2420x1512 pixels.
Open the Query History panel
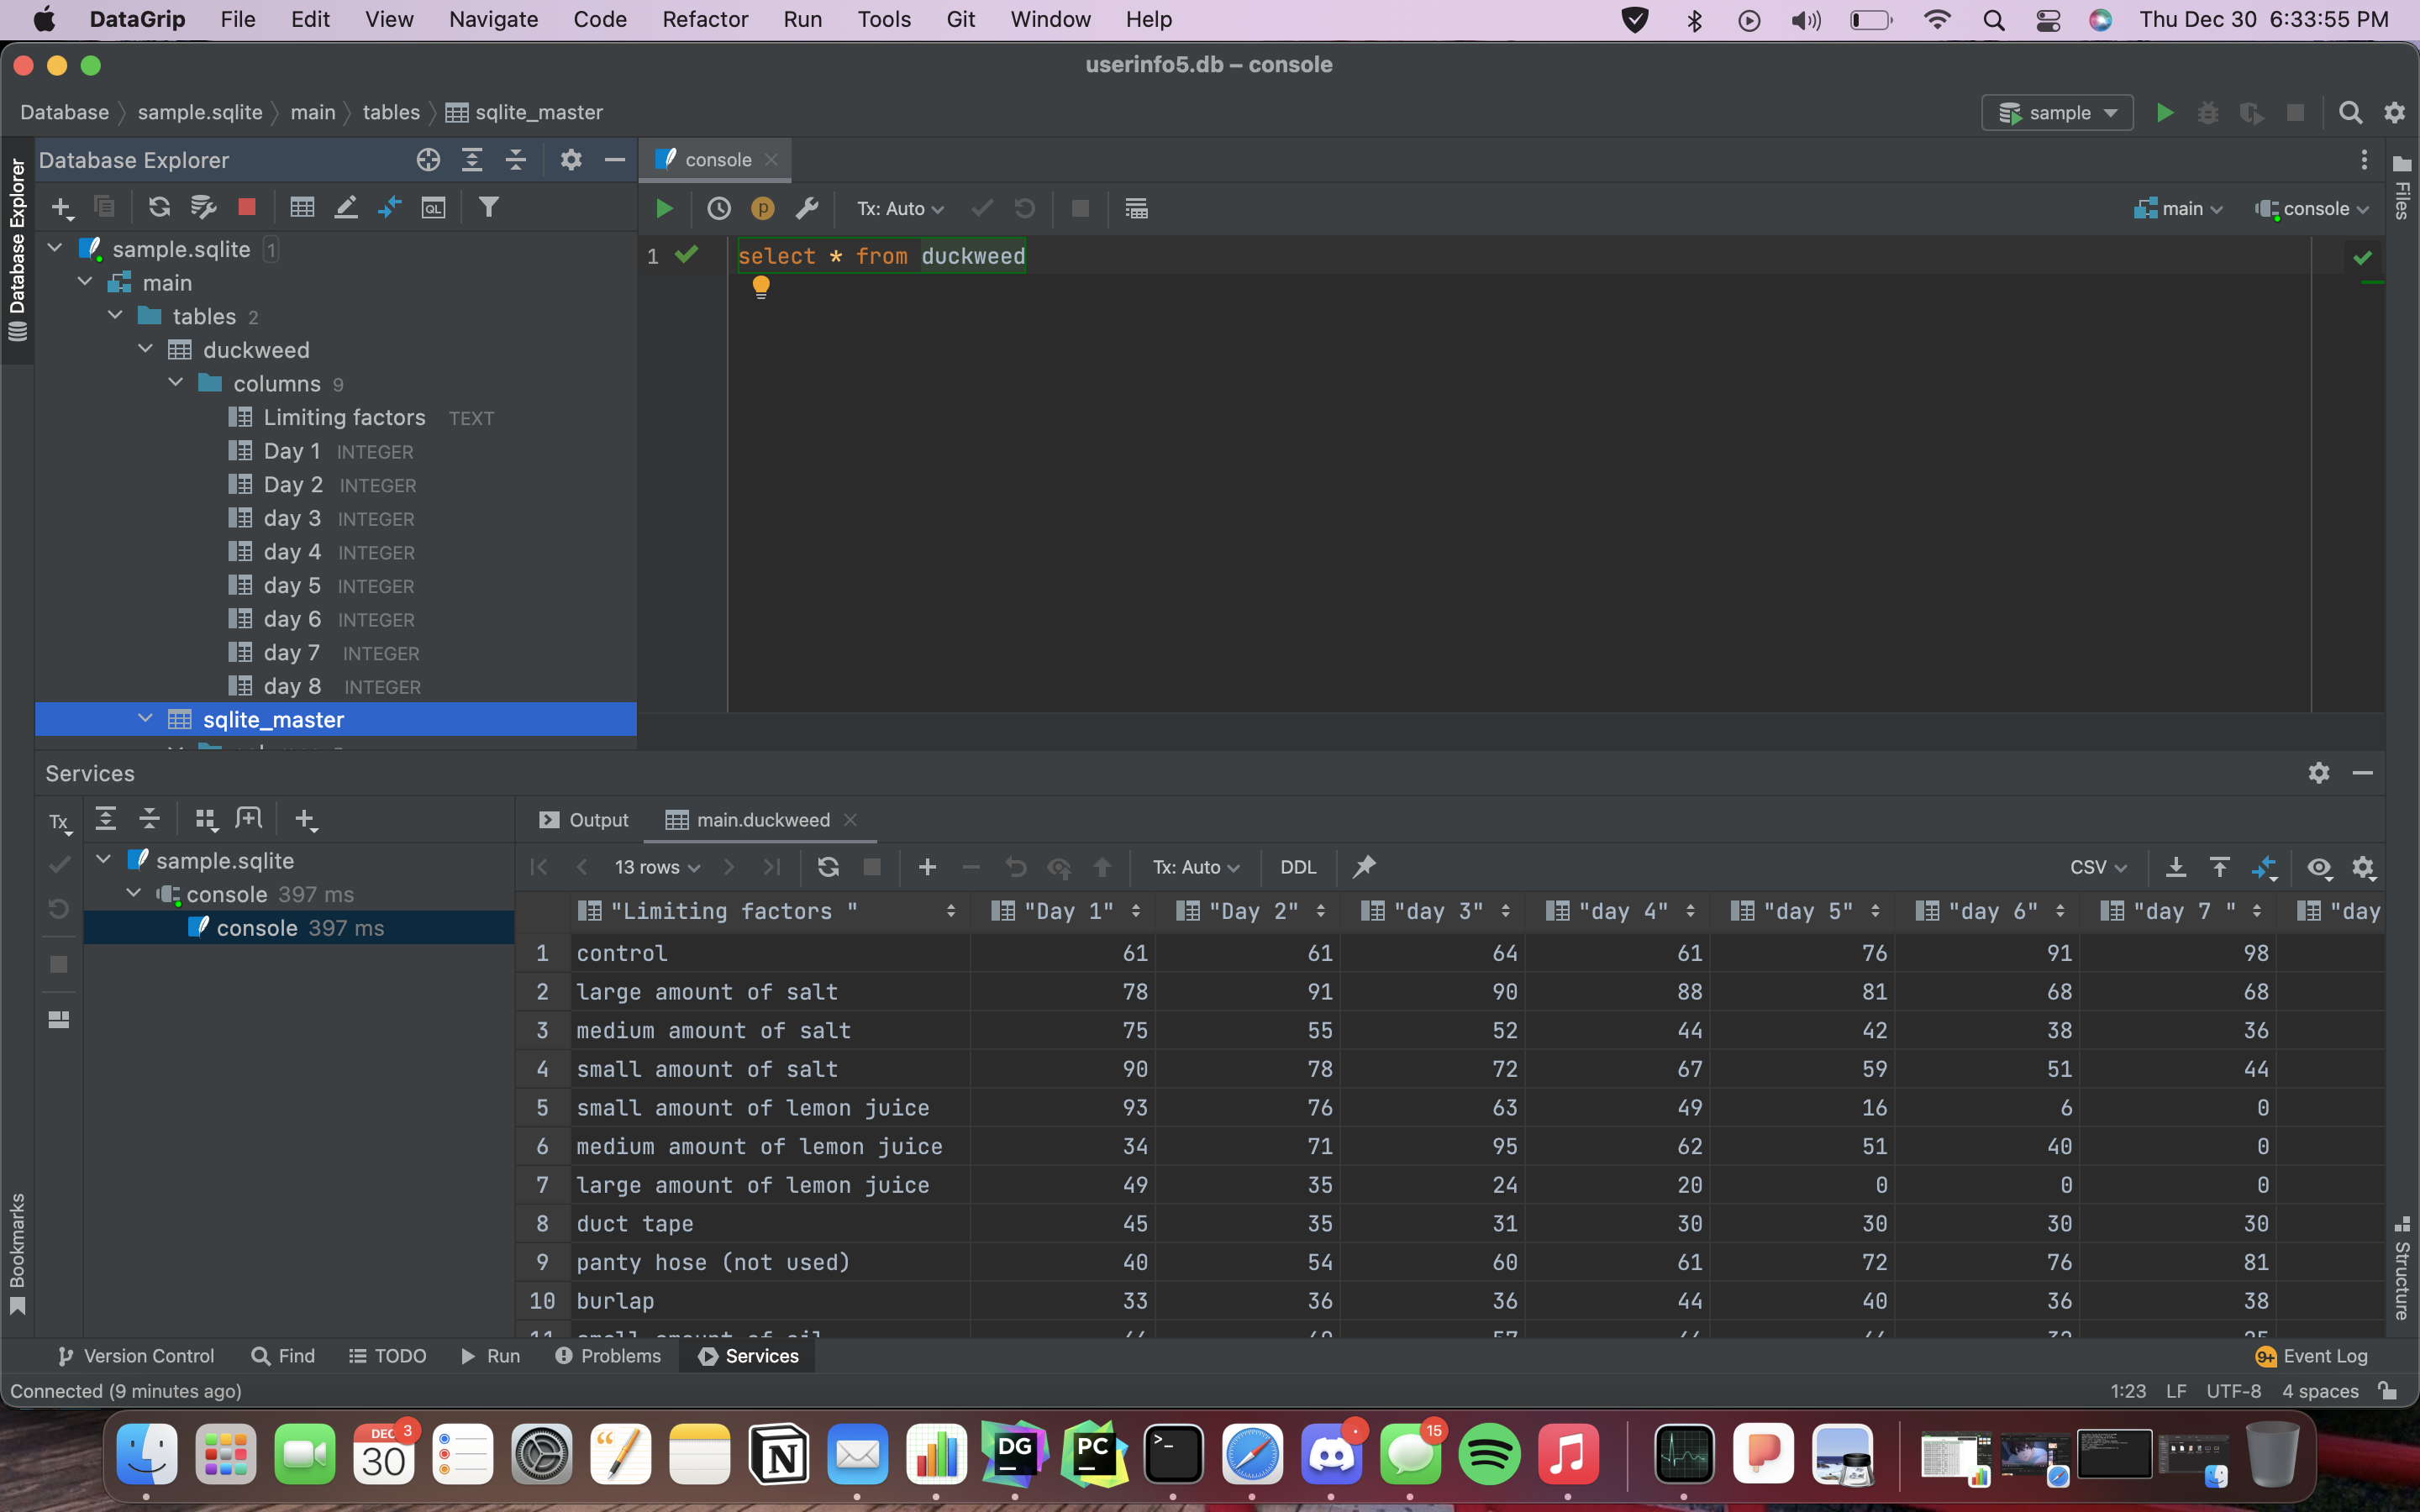tap(719, 208)
